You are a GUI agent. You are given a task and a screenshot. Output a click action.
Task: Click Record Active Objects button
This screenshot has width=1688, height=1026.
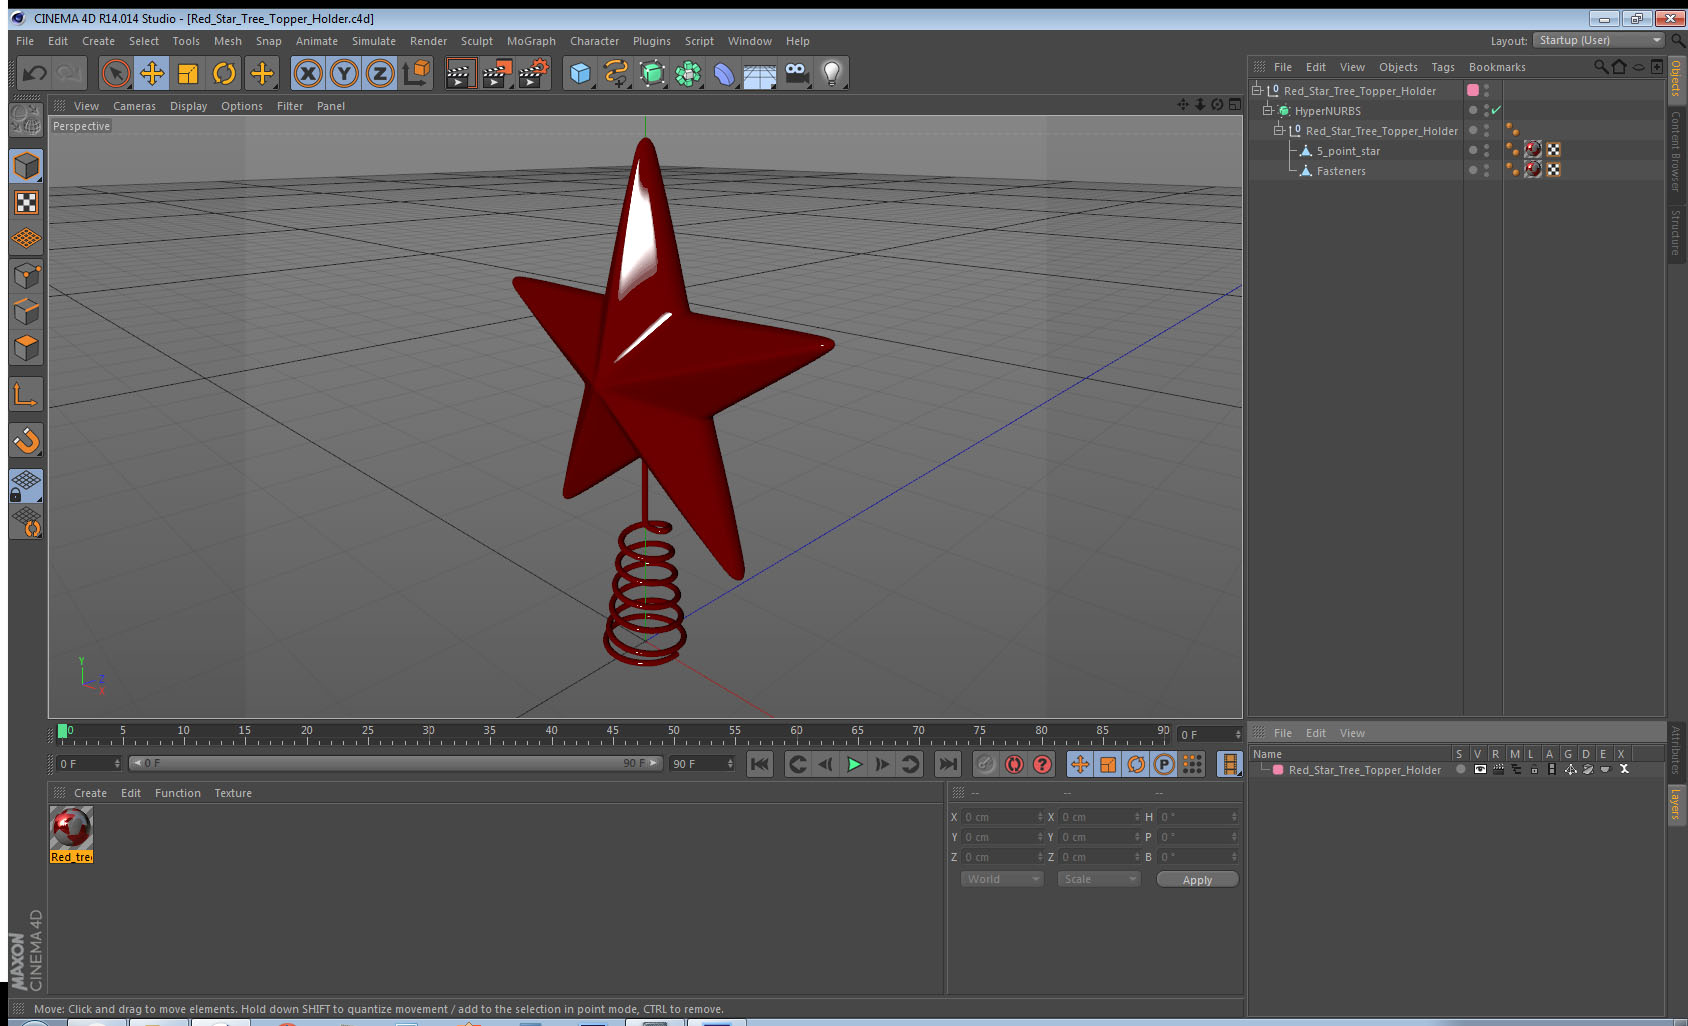pyautogui.click(x=986, y=764)
